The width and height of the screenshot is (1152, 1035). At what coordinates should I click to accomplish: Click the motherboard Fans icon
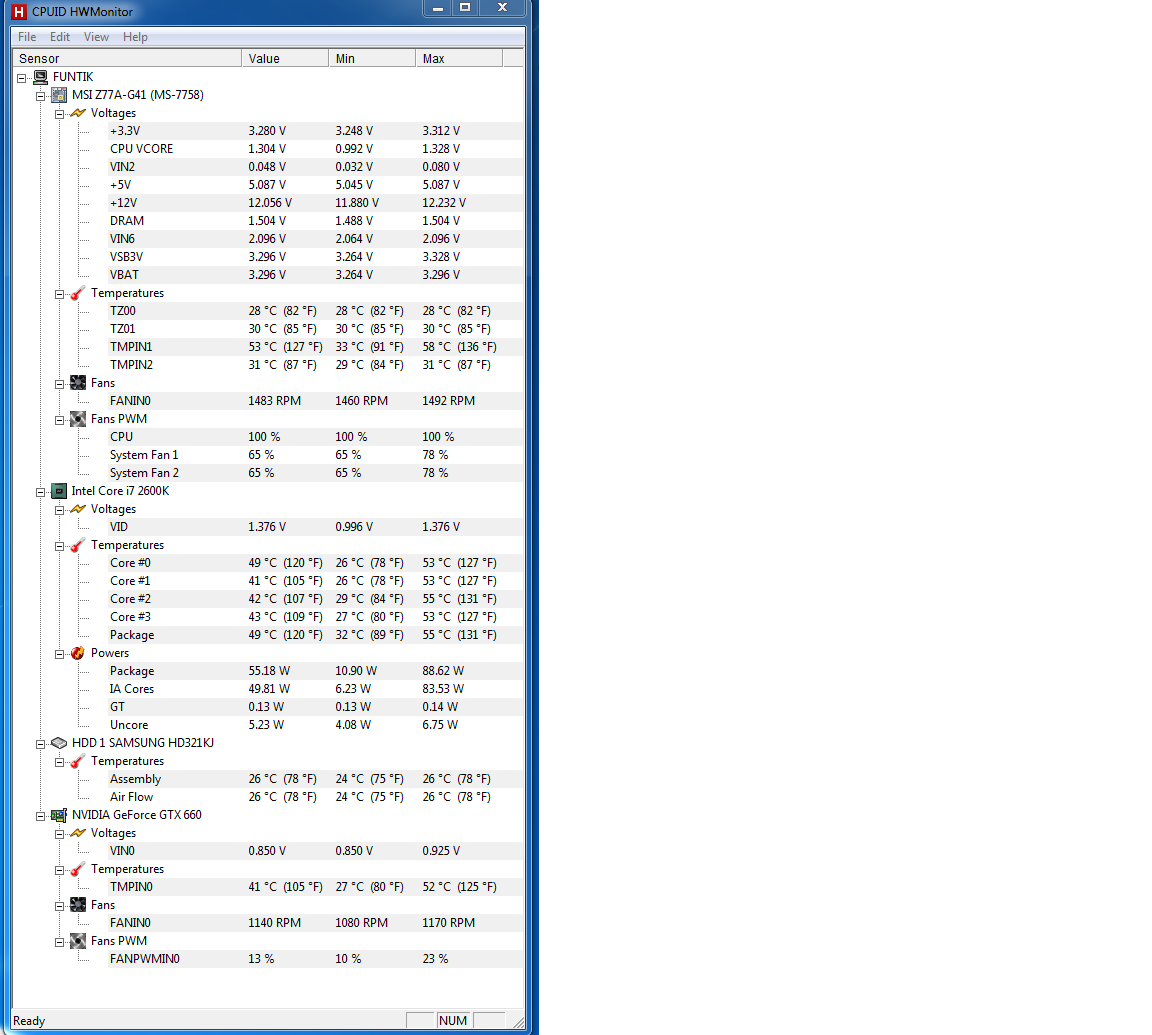coord(78,383)
